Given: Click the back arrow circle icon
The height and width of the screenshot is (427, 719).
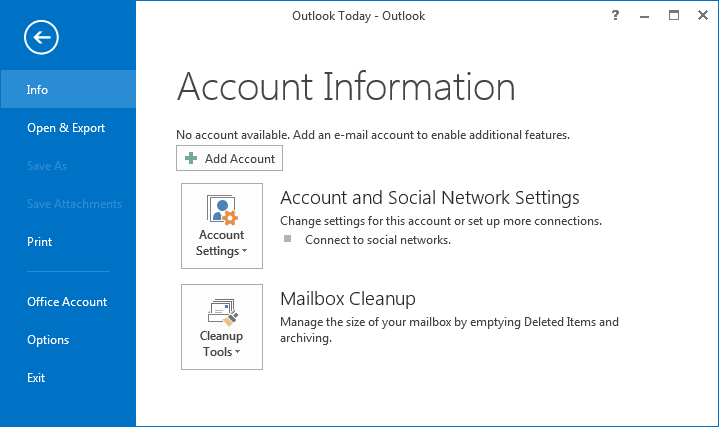Looking at the screenshot, I should pyautogui.click(x=41, y=37).
